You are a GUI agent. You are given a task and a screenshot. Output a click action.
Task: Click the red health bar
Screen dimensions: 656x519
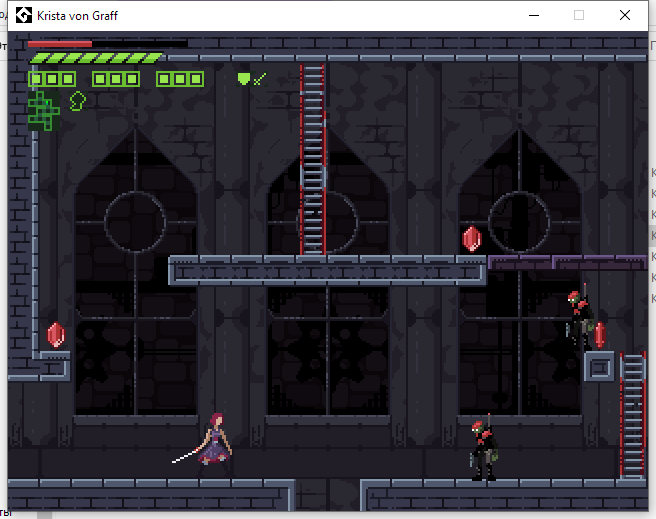pyautogui.click(x=60, y=44)
